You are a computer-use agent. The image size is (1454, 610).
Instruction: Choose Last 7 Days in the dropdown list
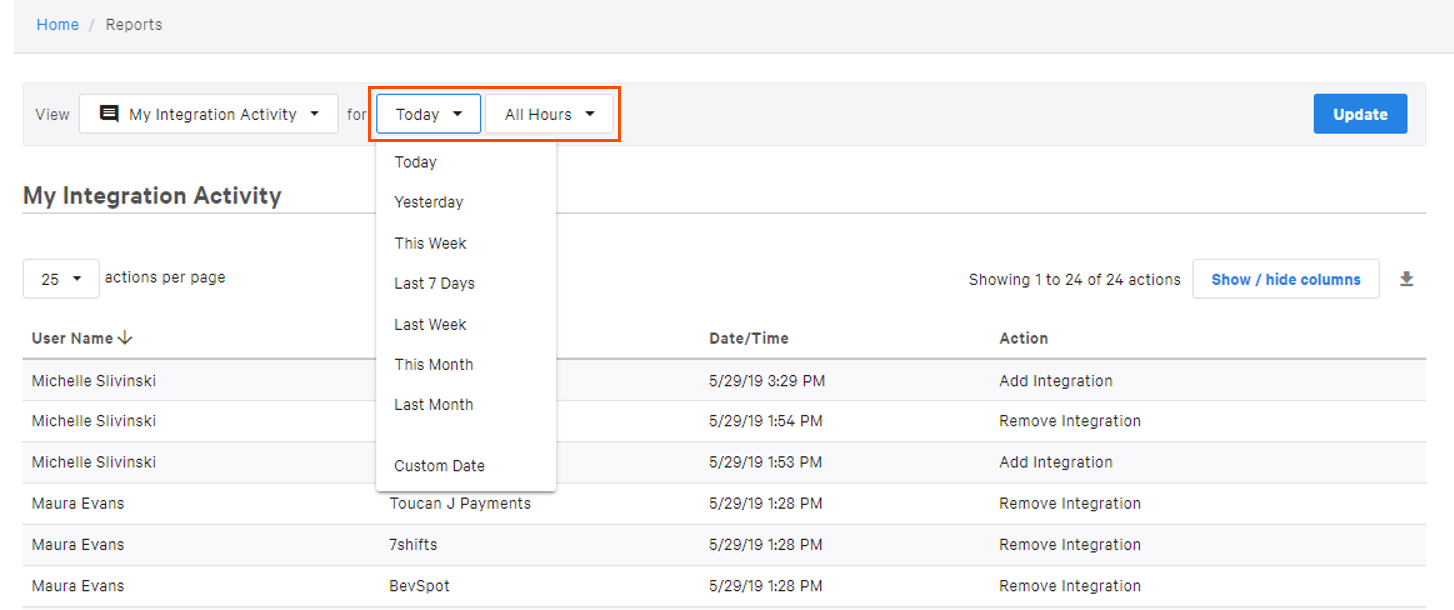pos(433,283)
